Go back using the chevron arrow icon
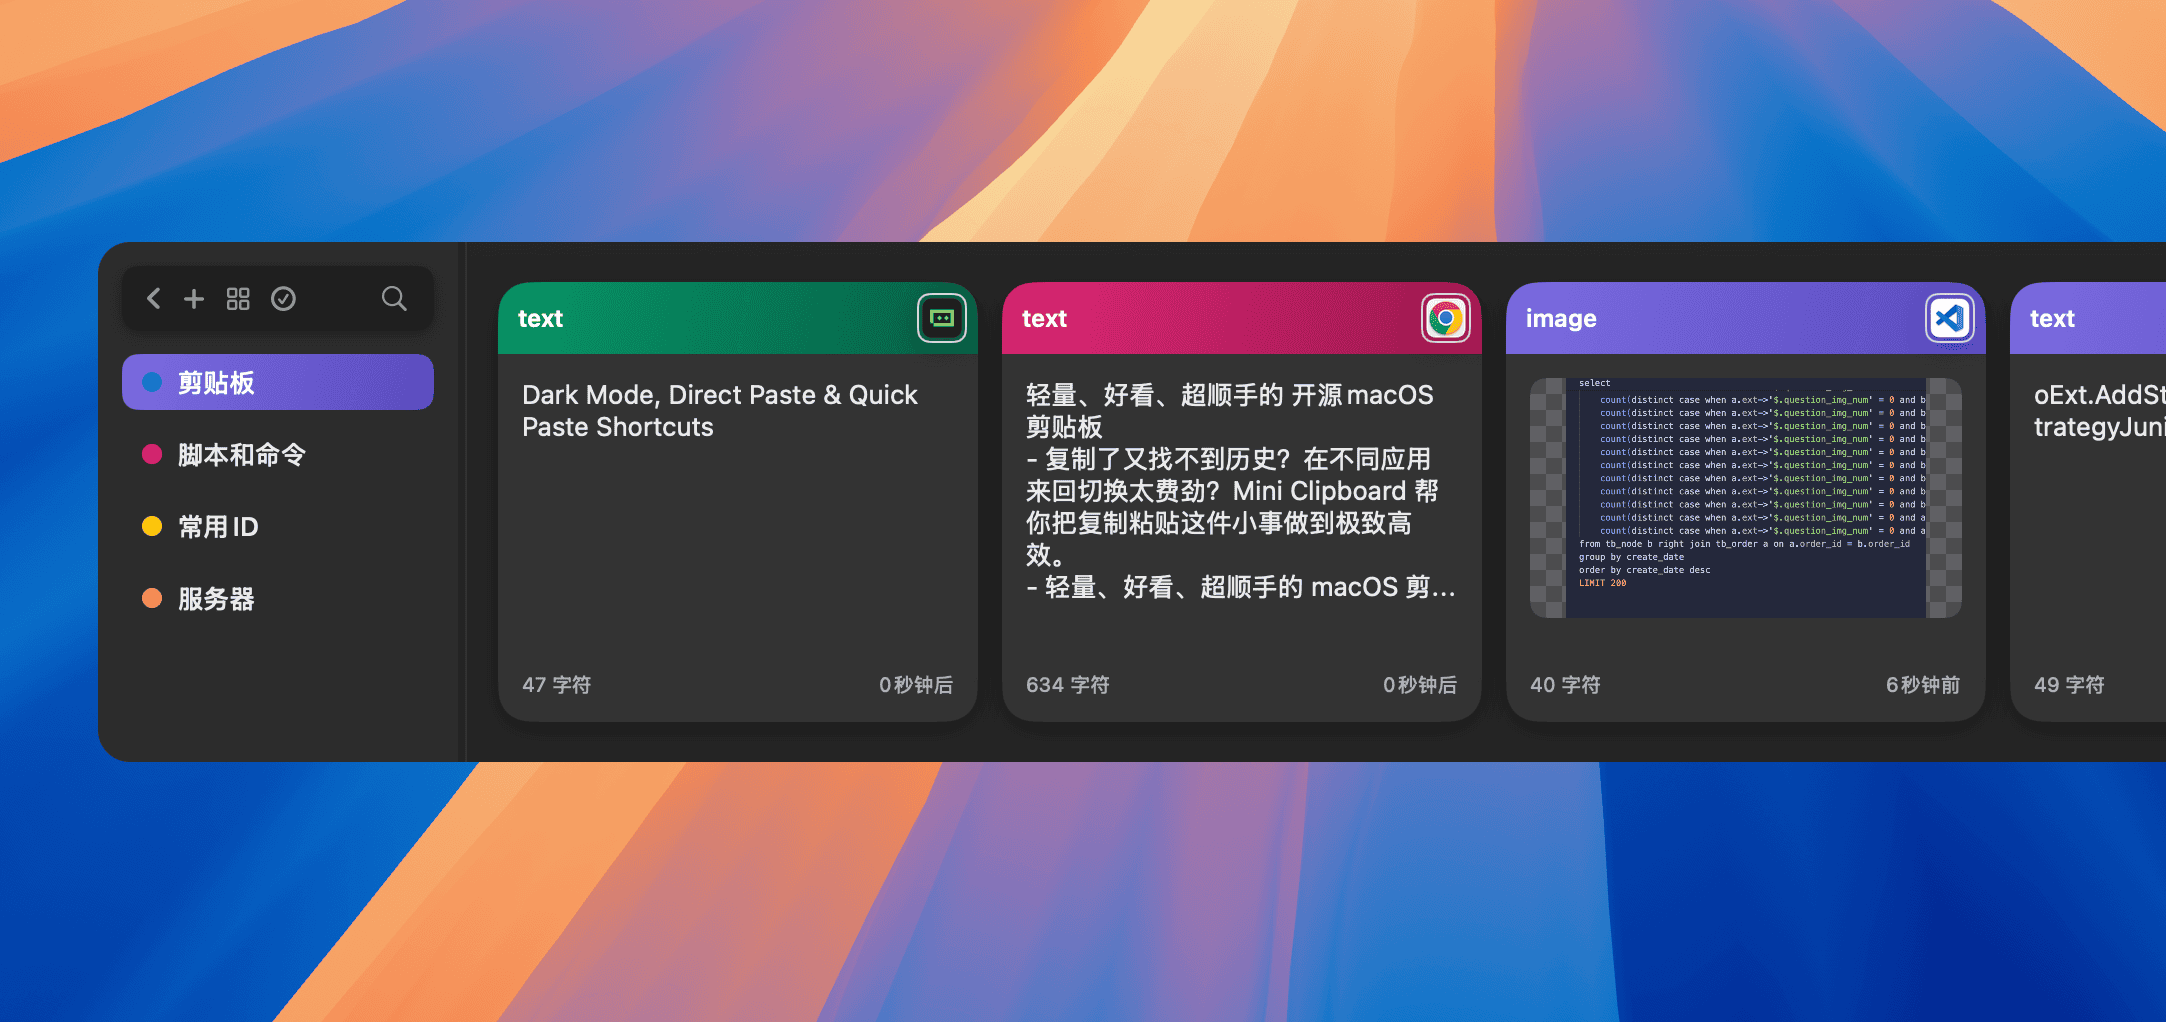The image size is (2166, 1022). pyautogui.click(x=153, y=298)
